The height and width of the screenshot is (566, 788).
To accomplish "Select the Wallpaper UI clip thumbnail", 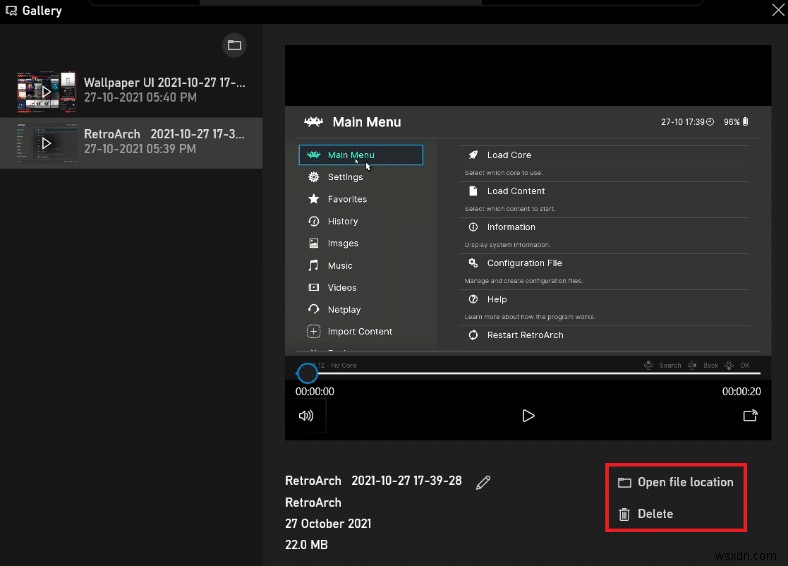I will pos(46,92).
